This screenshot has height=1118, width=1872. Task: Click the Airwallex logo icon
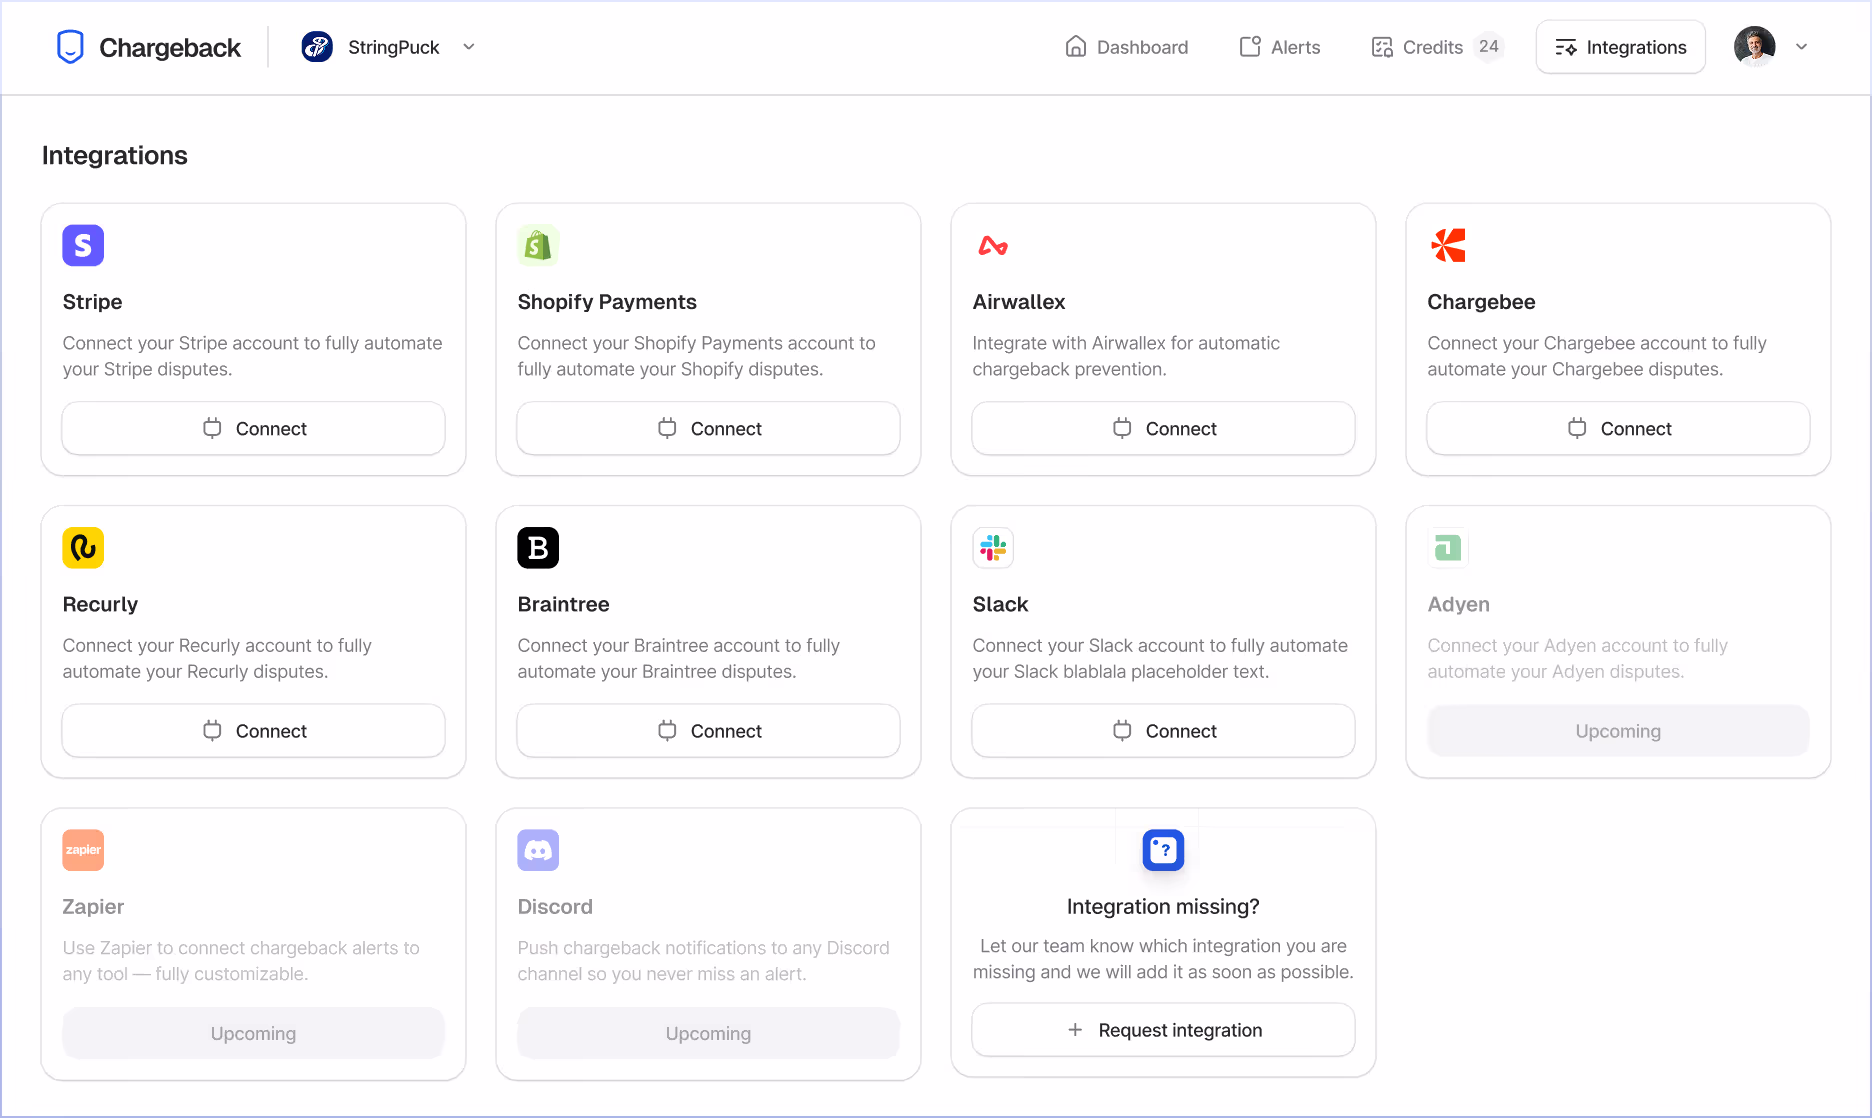pos(993,245)
